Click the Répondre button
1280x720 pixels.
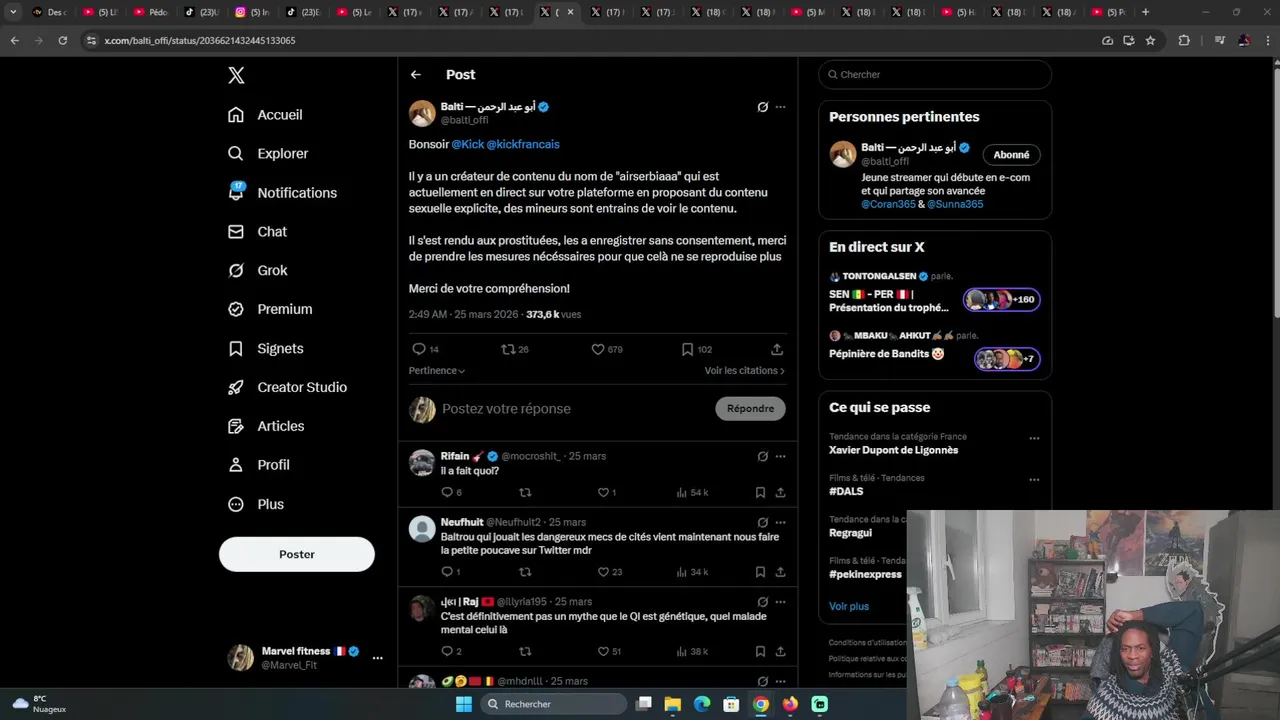pyautogui.click(x=751, y=409)
